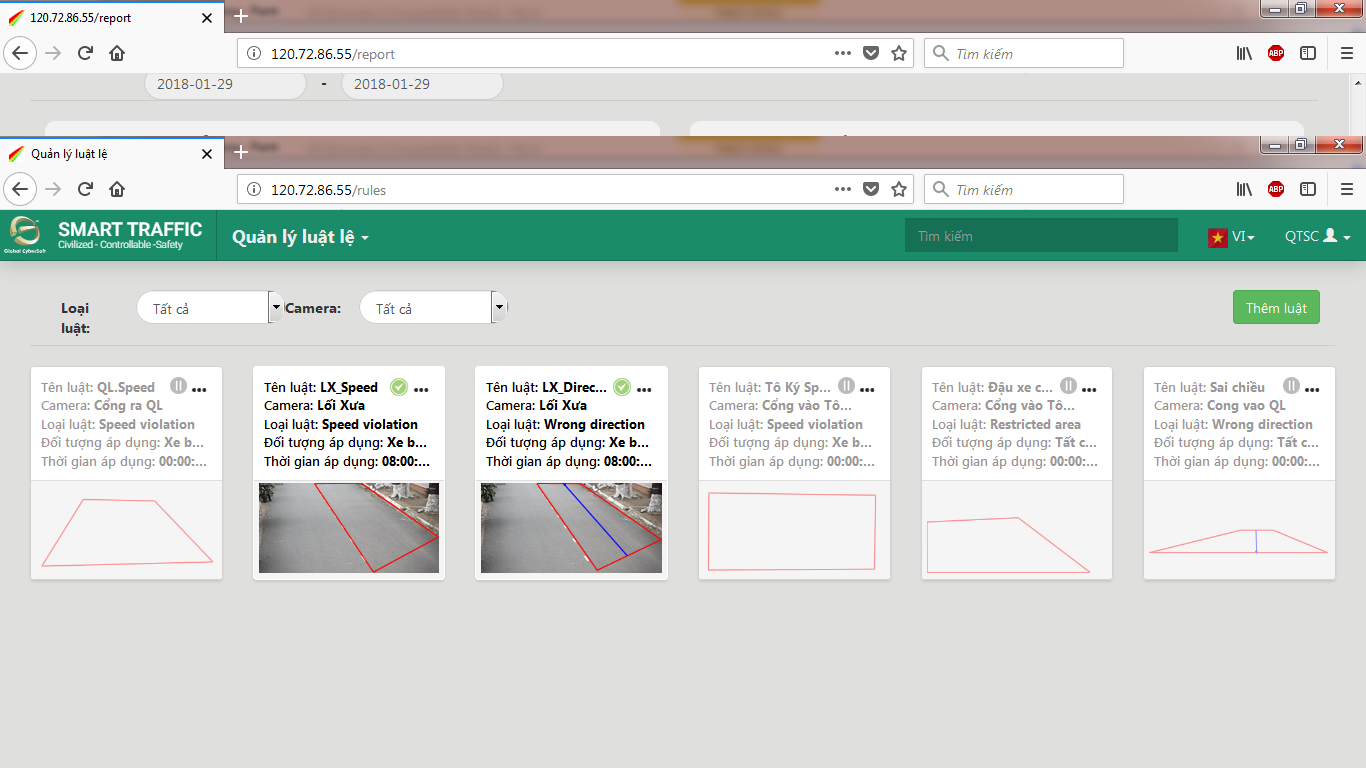This screenshot has width=1366, height=768.
Task: Close the 120.72.86.55/report tab
Action: [x=207, y=18]
